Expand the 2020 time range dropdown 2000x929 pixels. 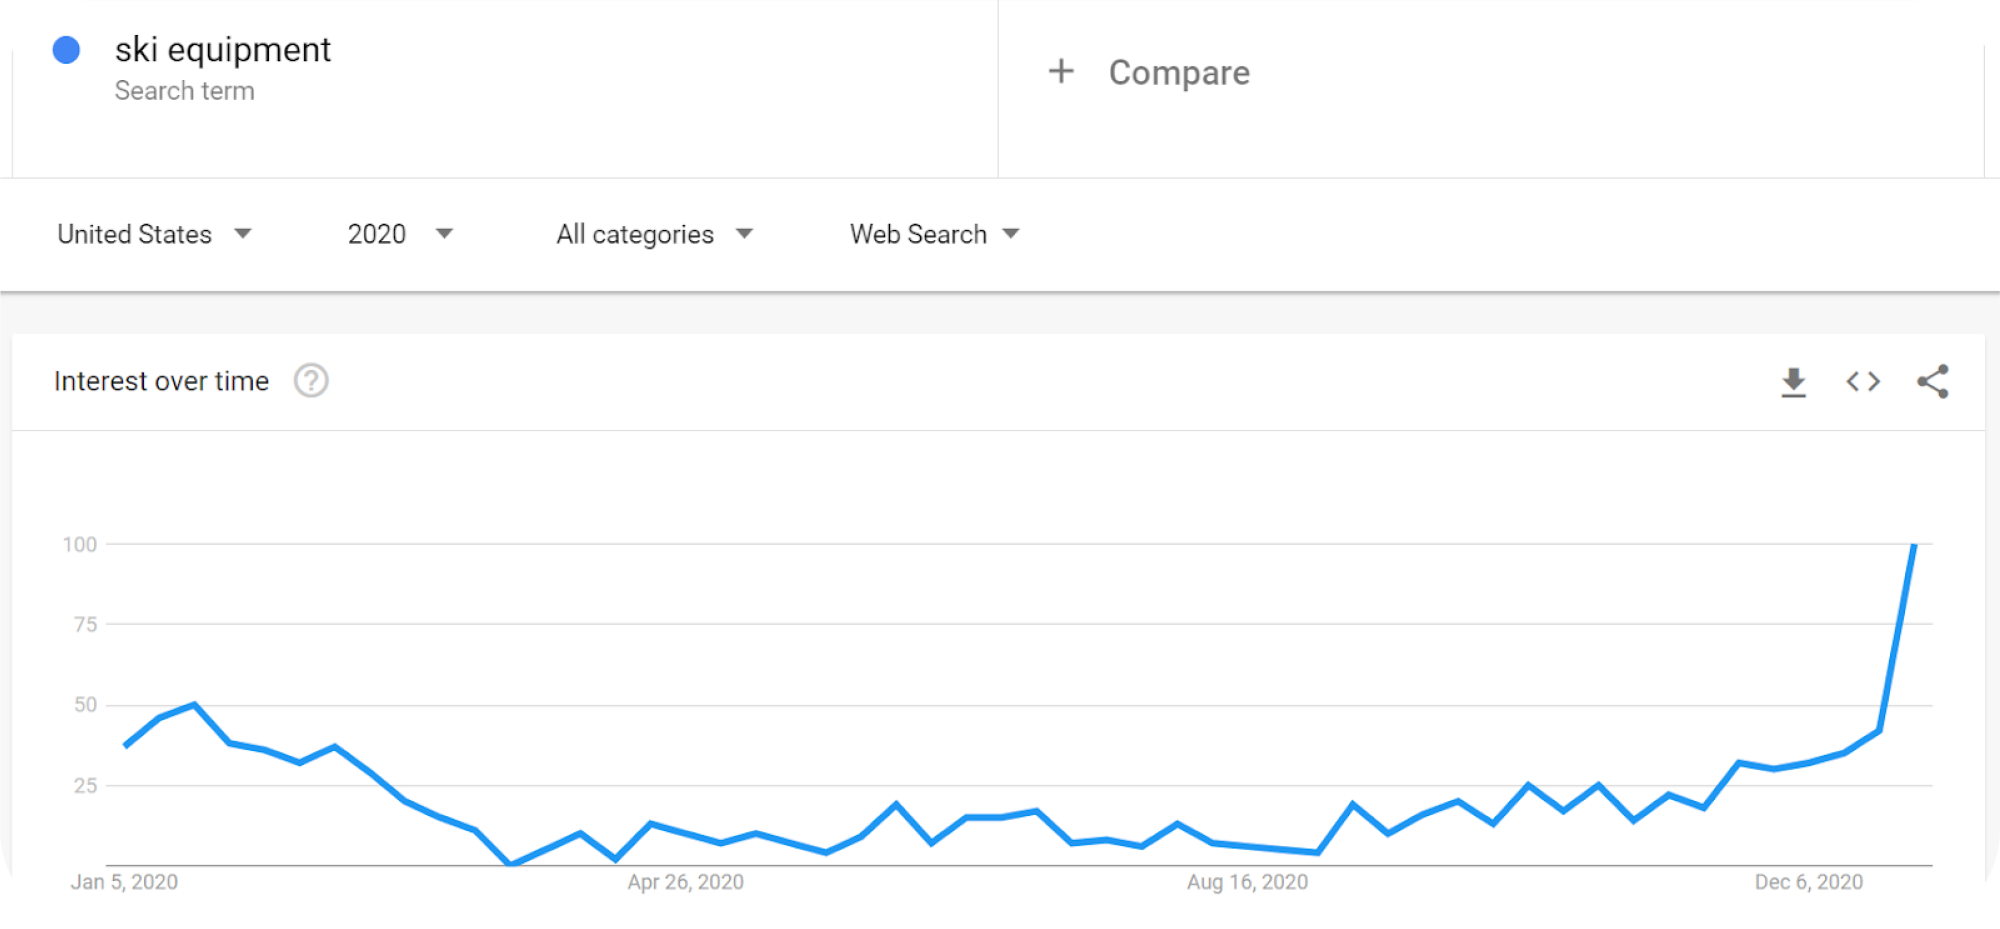[x=400, y=234]
